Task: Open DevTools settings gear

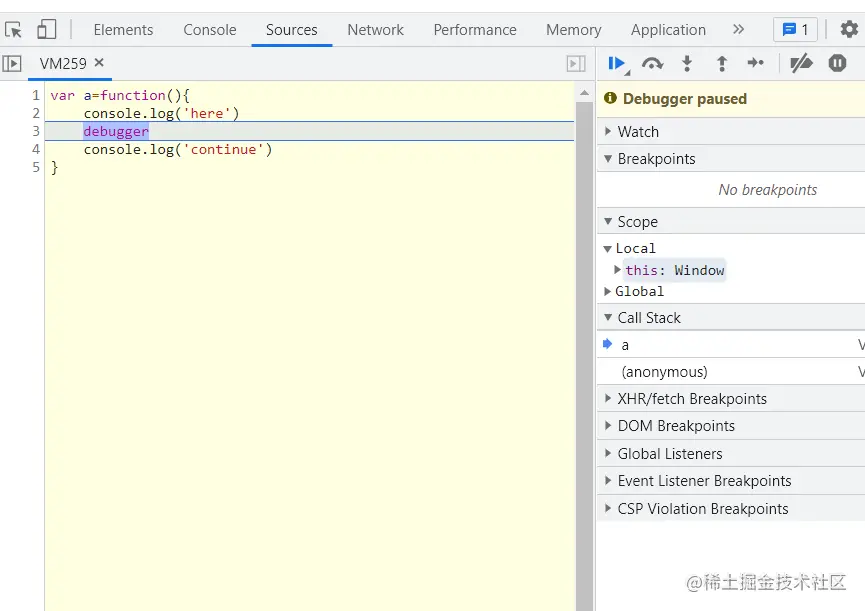Action: click(849, 30)
